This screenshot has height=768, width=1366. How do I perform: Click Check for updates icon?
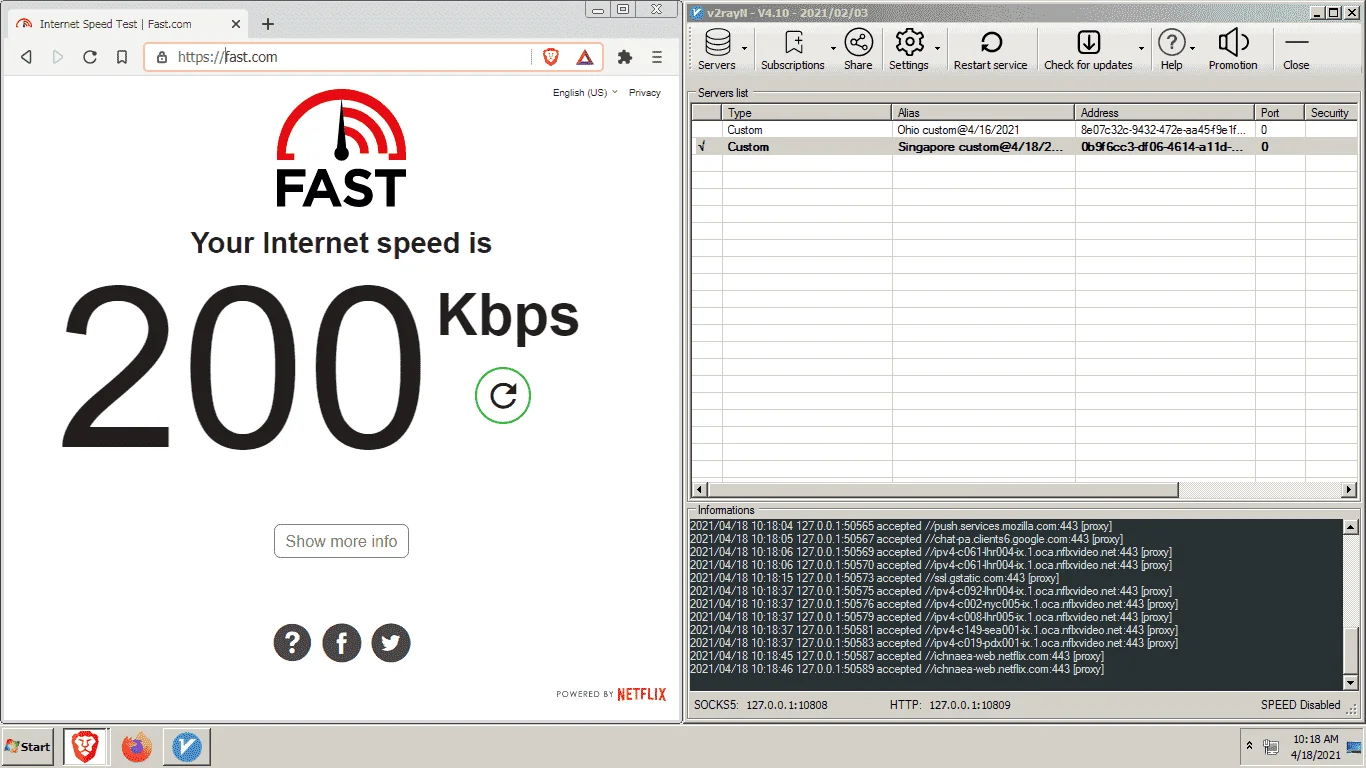pyautogui.click(x=1088, y=49)
